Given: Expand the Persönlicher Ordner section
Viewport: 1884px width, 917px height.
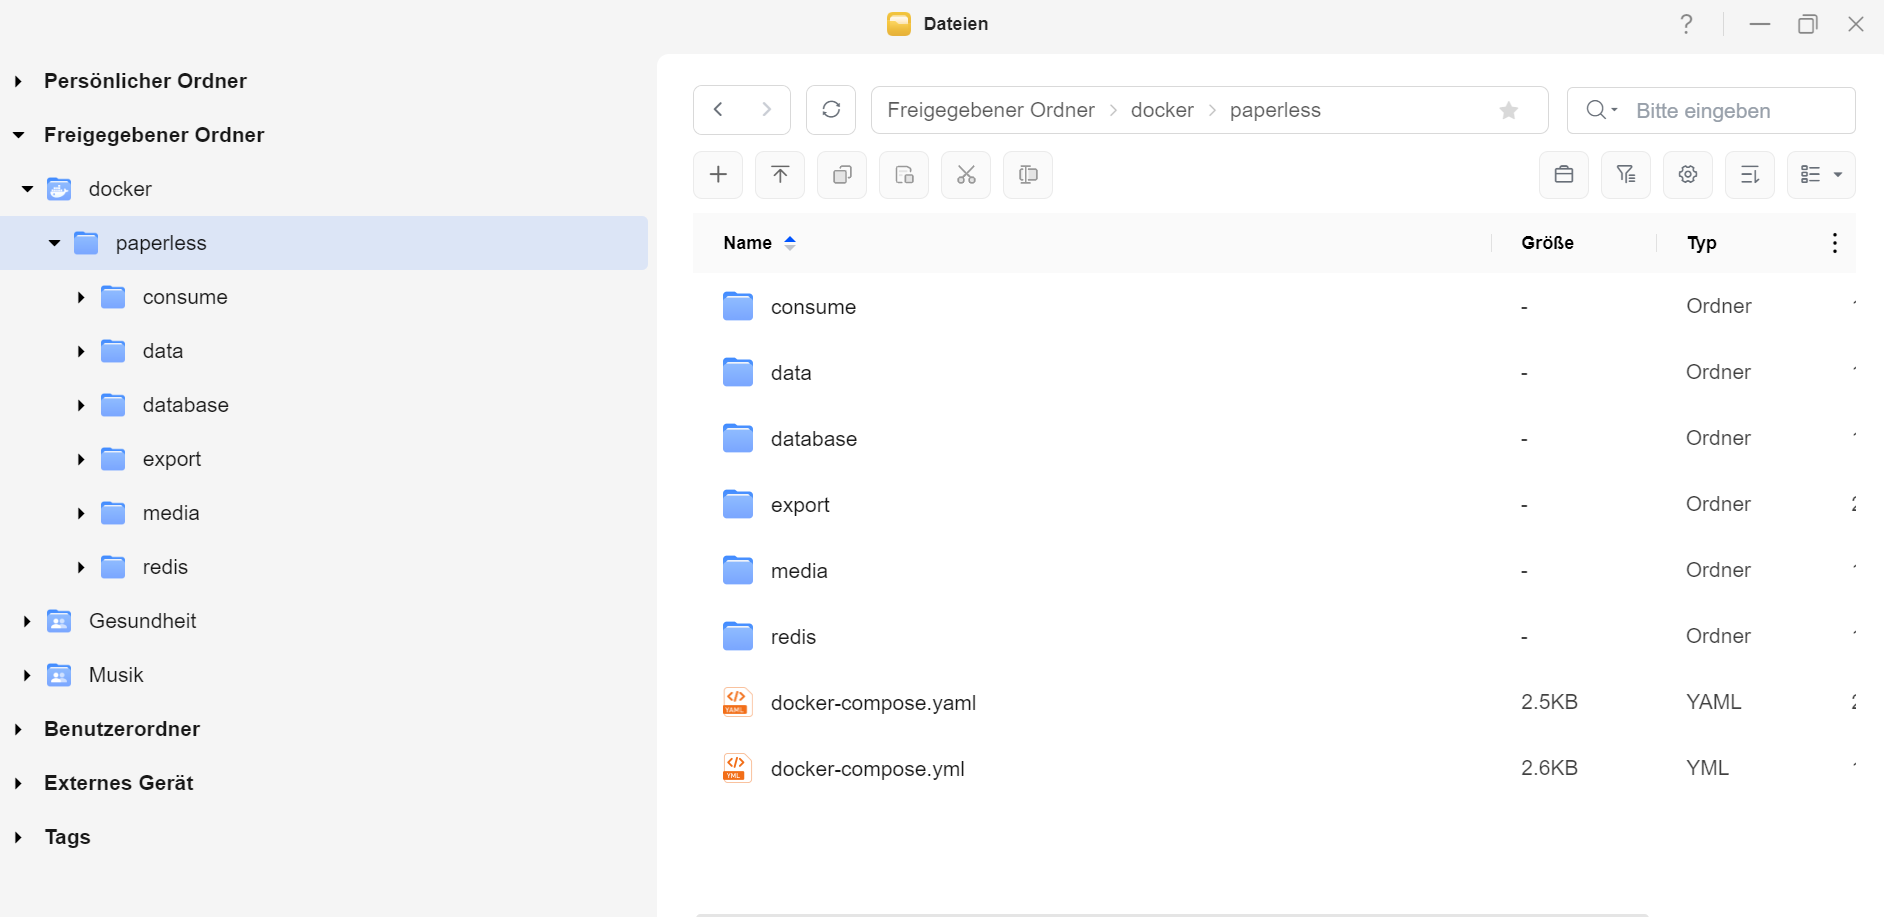Looking at the screenshot, I should (x=18, y=82).
